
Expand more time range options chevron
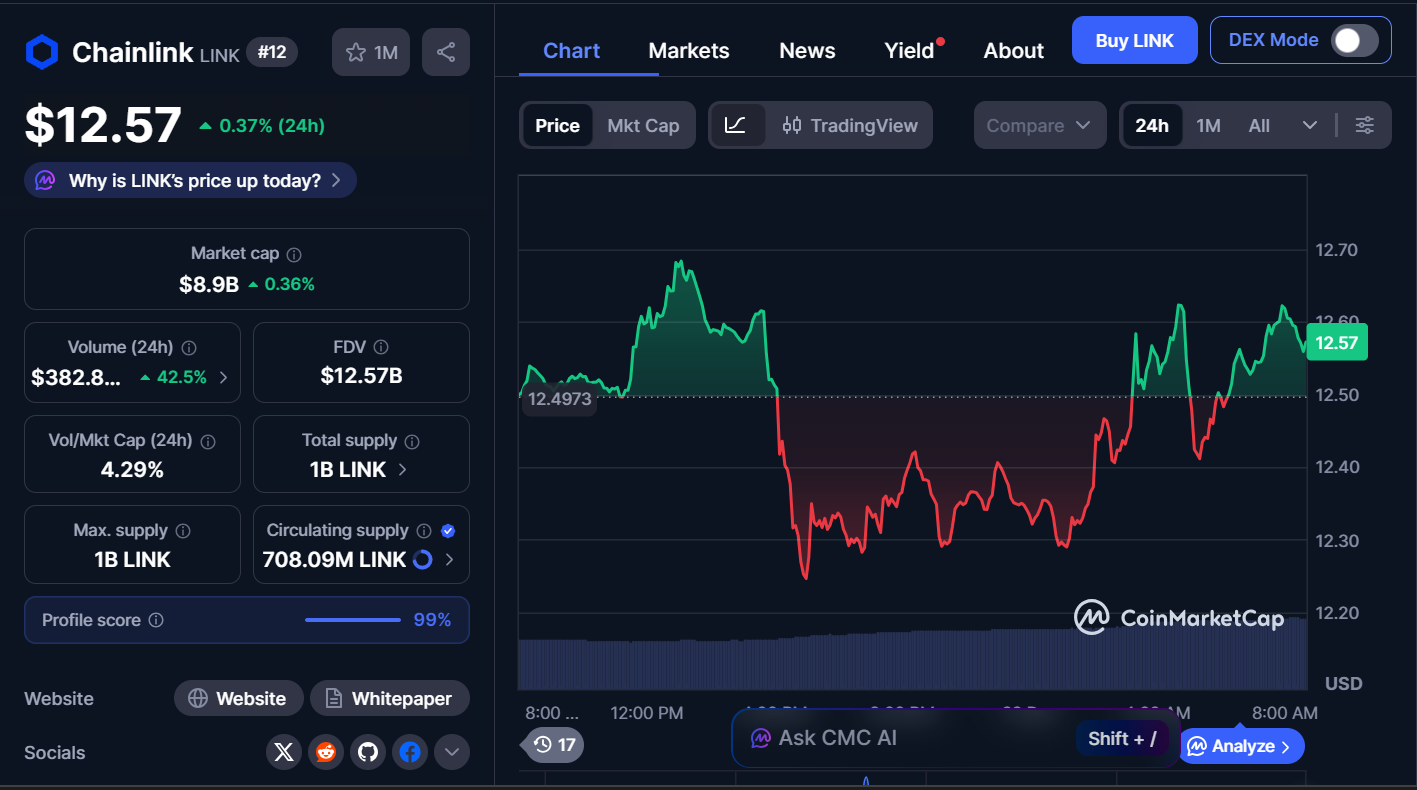(x=1309, y=125)
